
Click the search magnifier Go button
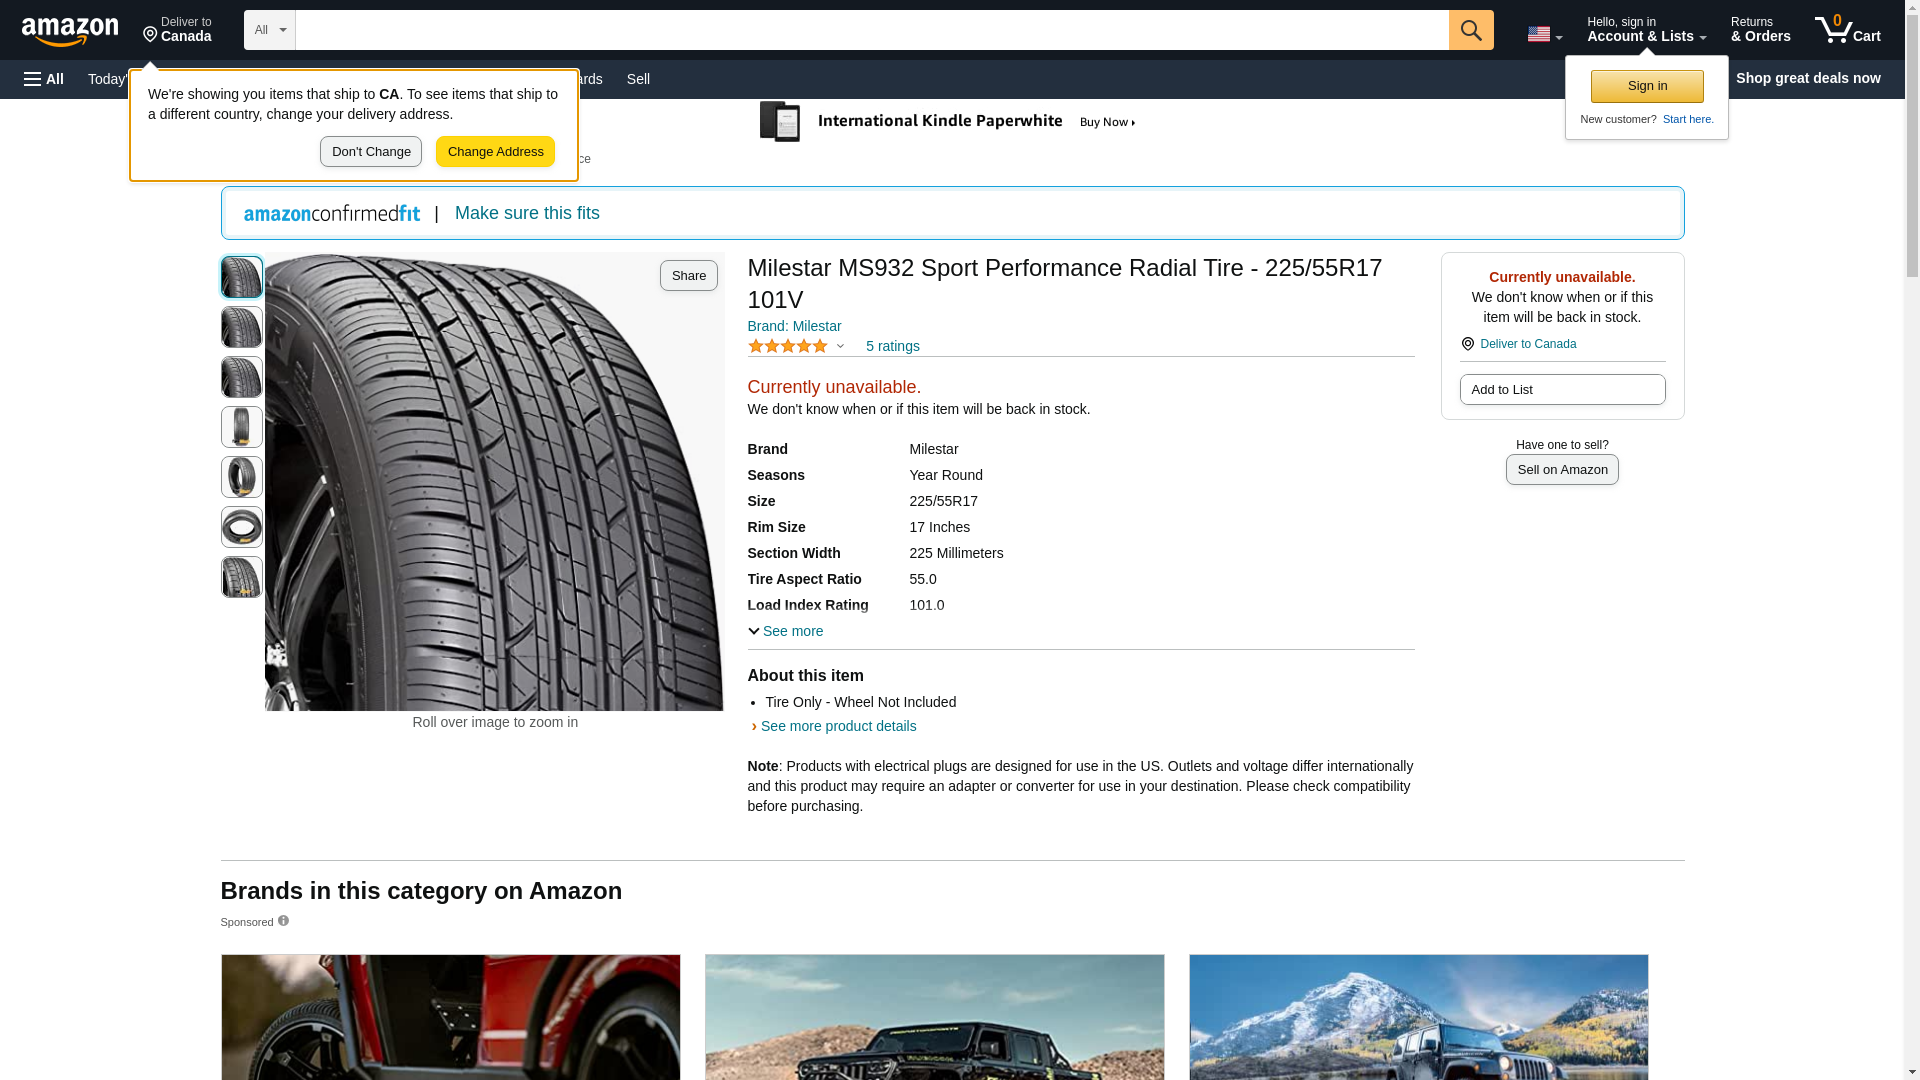[x=1470, y=30]
